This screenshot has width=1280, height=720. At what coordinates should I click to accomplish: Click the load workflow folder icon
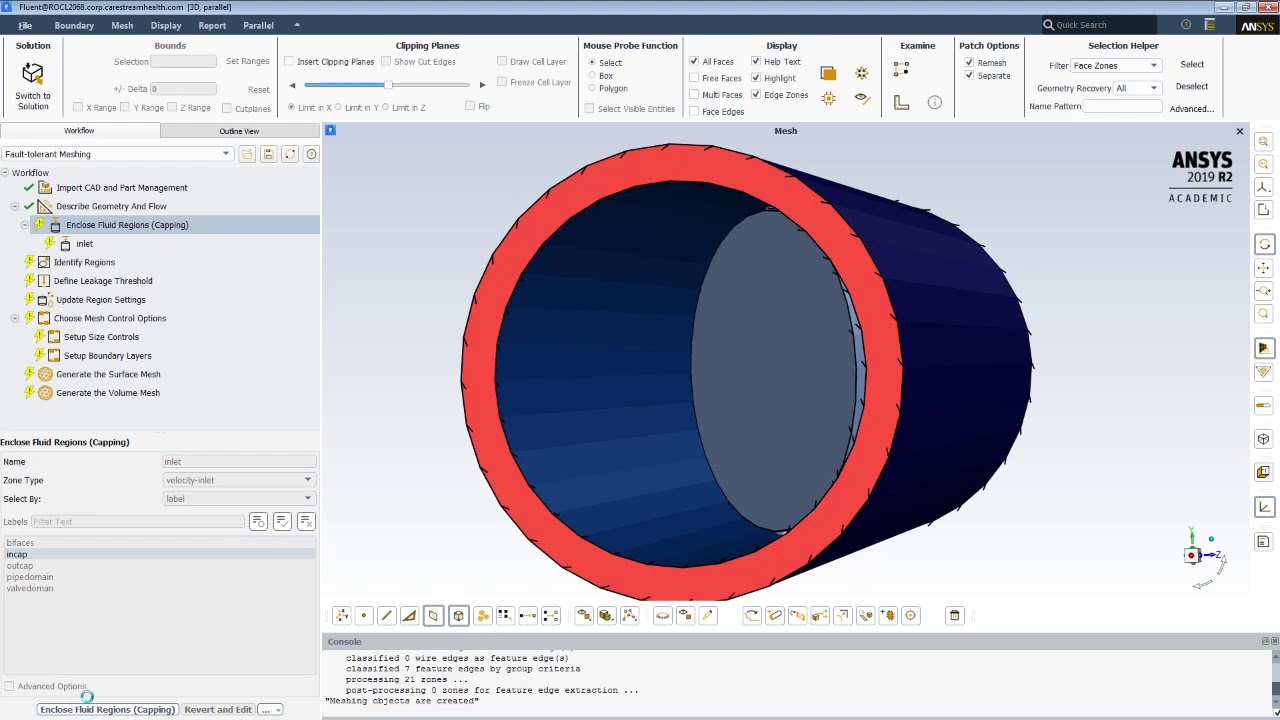click(x=247, y=154)
